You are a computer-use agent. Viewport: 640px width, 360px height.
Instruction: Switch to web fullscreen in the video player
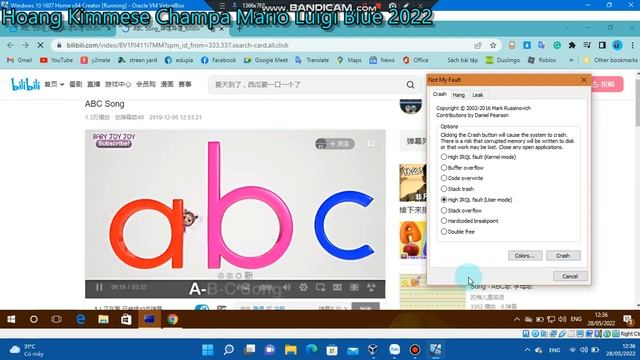[x=354, y=287]
